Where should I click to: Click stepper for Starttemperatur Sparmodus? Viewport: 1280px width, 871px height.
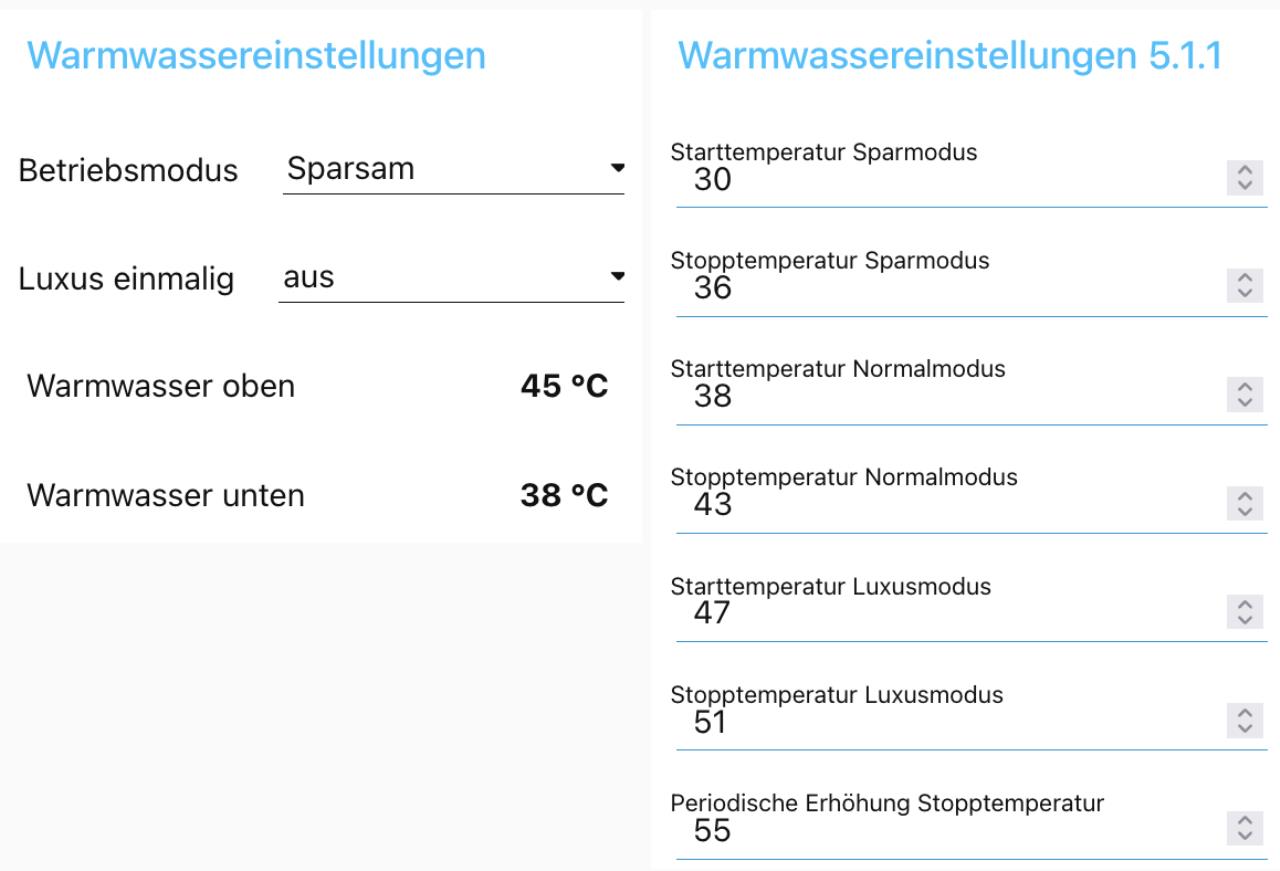[1244, 178]
